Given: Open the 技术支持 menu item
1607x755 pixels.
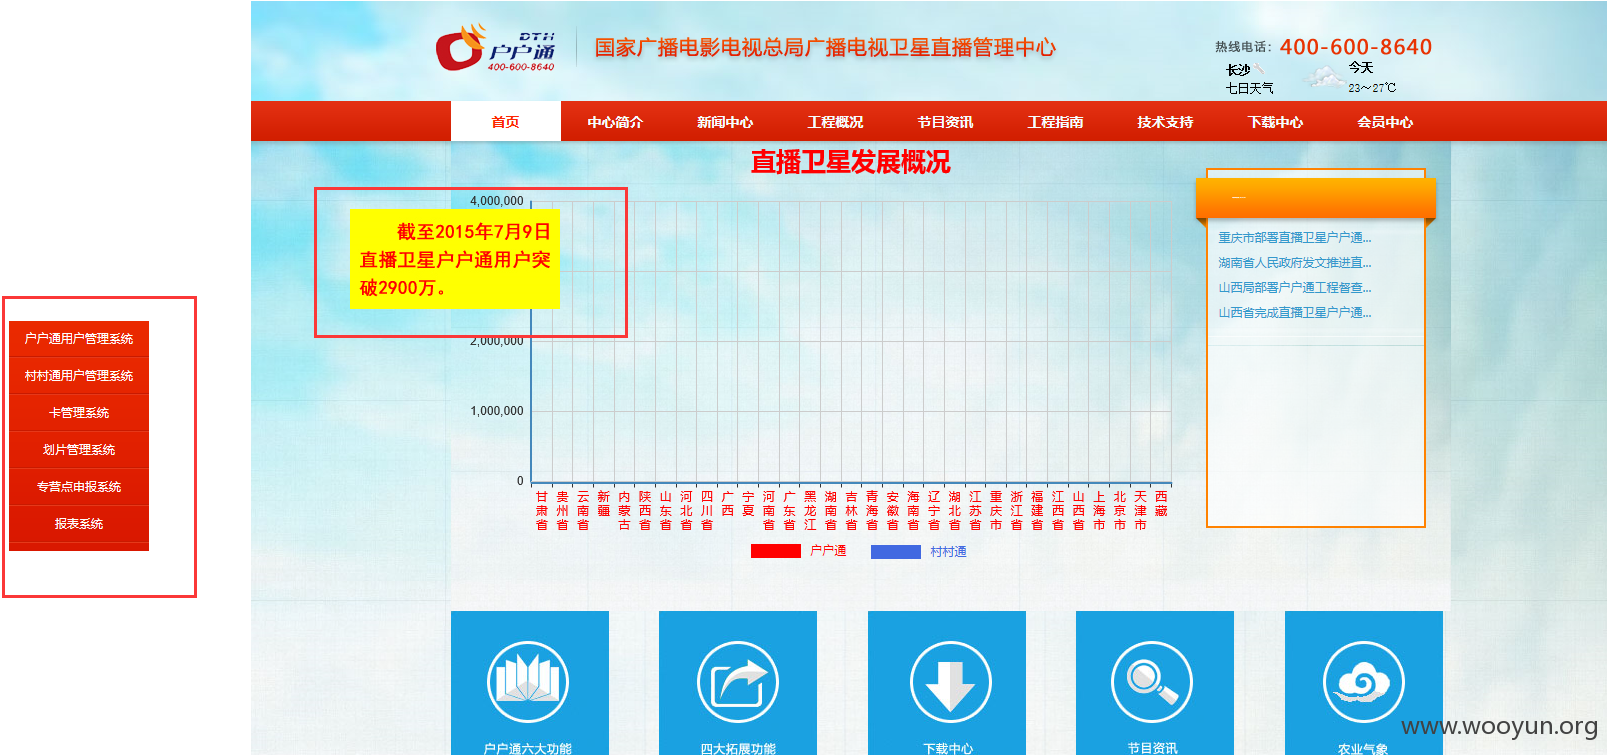Looking at the screenshot, I should point(1165,122).
